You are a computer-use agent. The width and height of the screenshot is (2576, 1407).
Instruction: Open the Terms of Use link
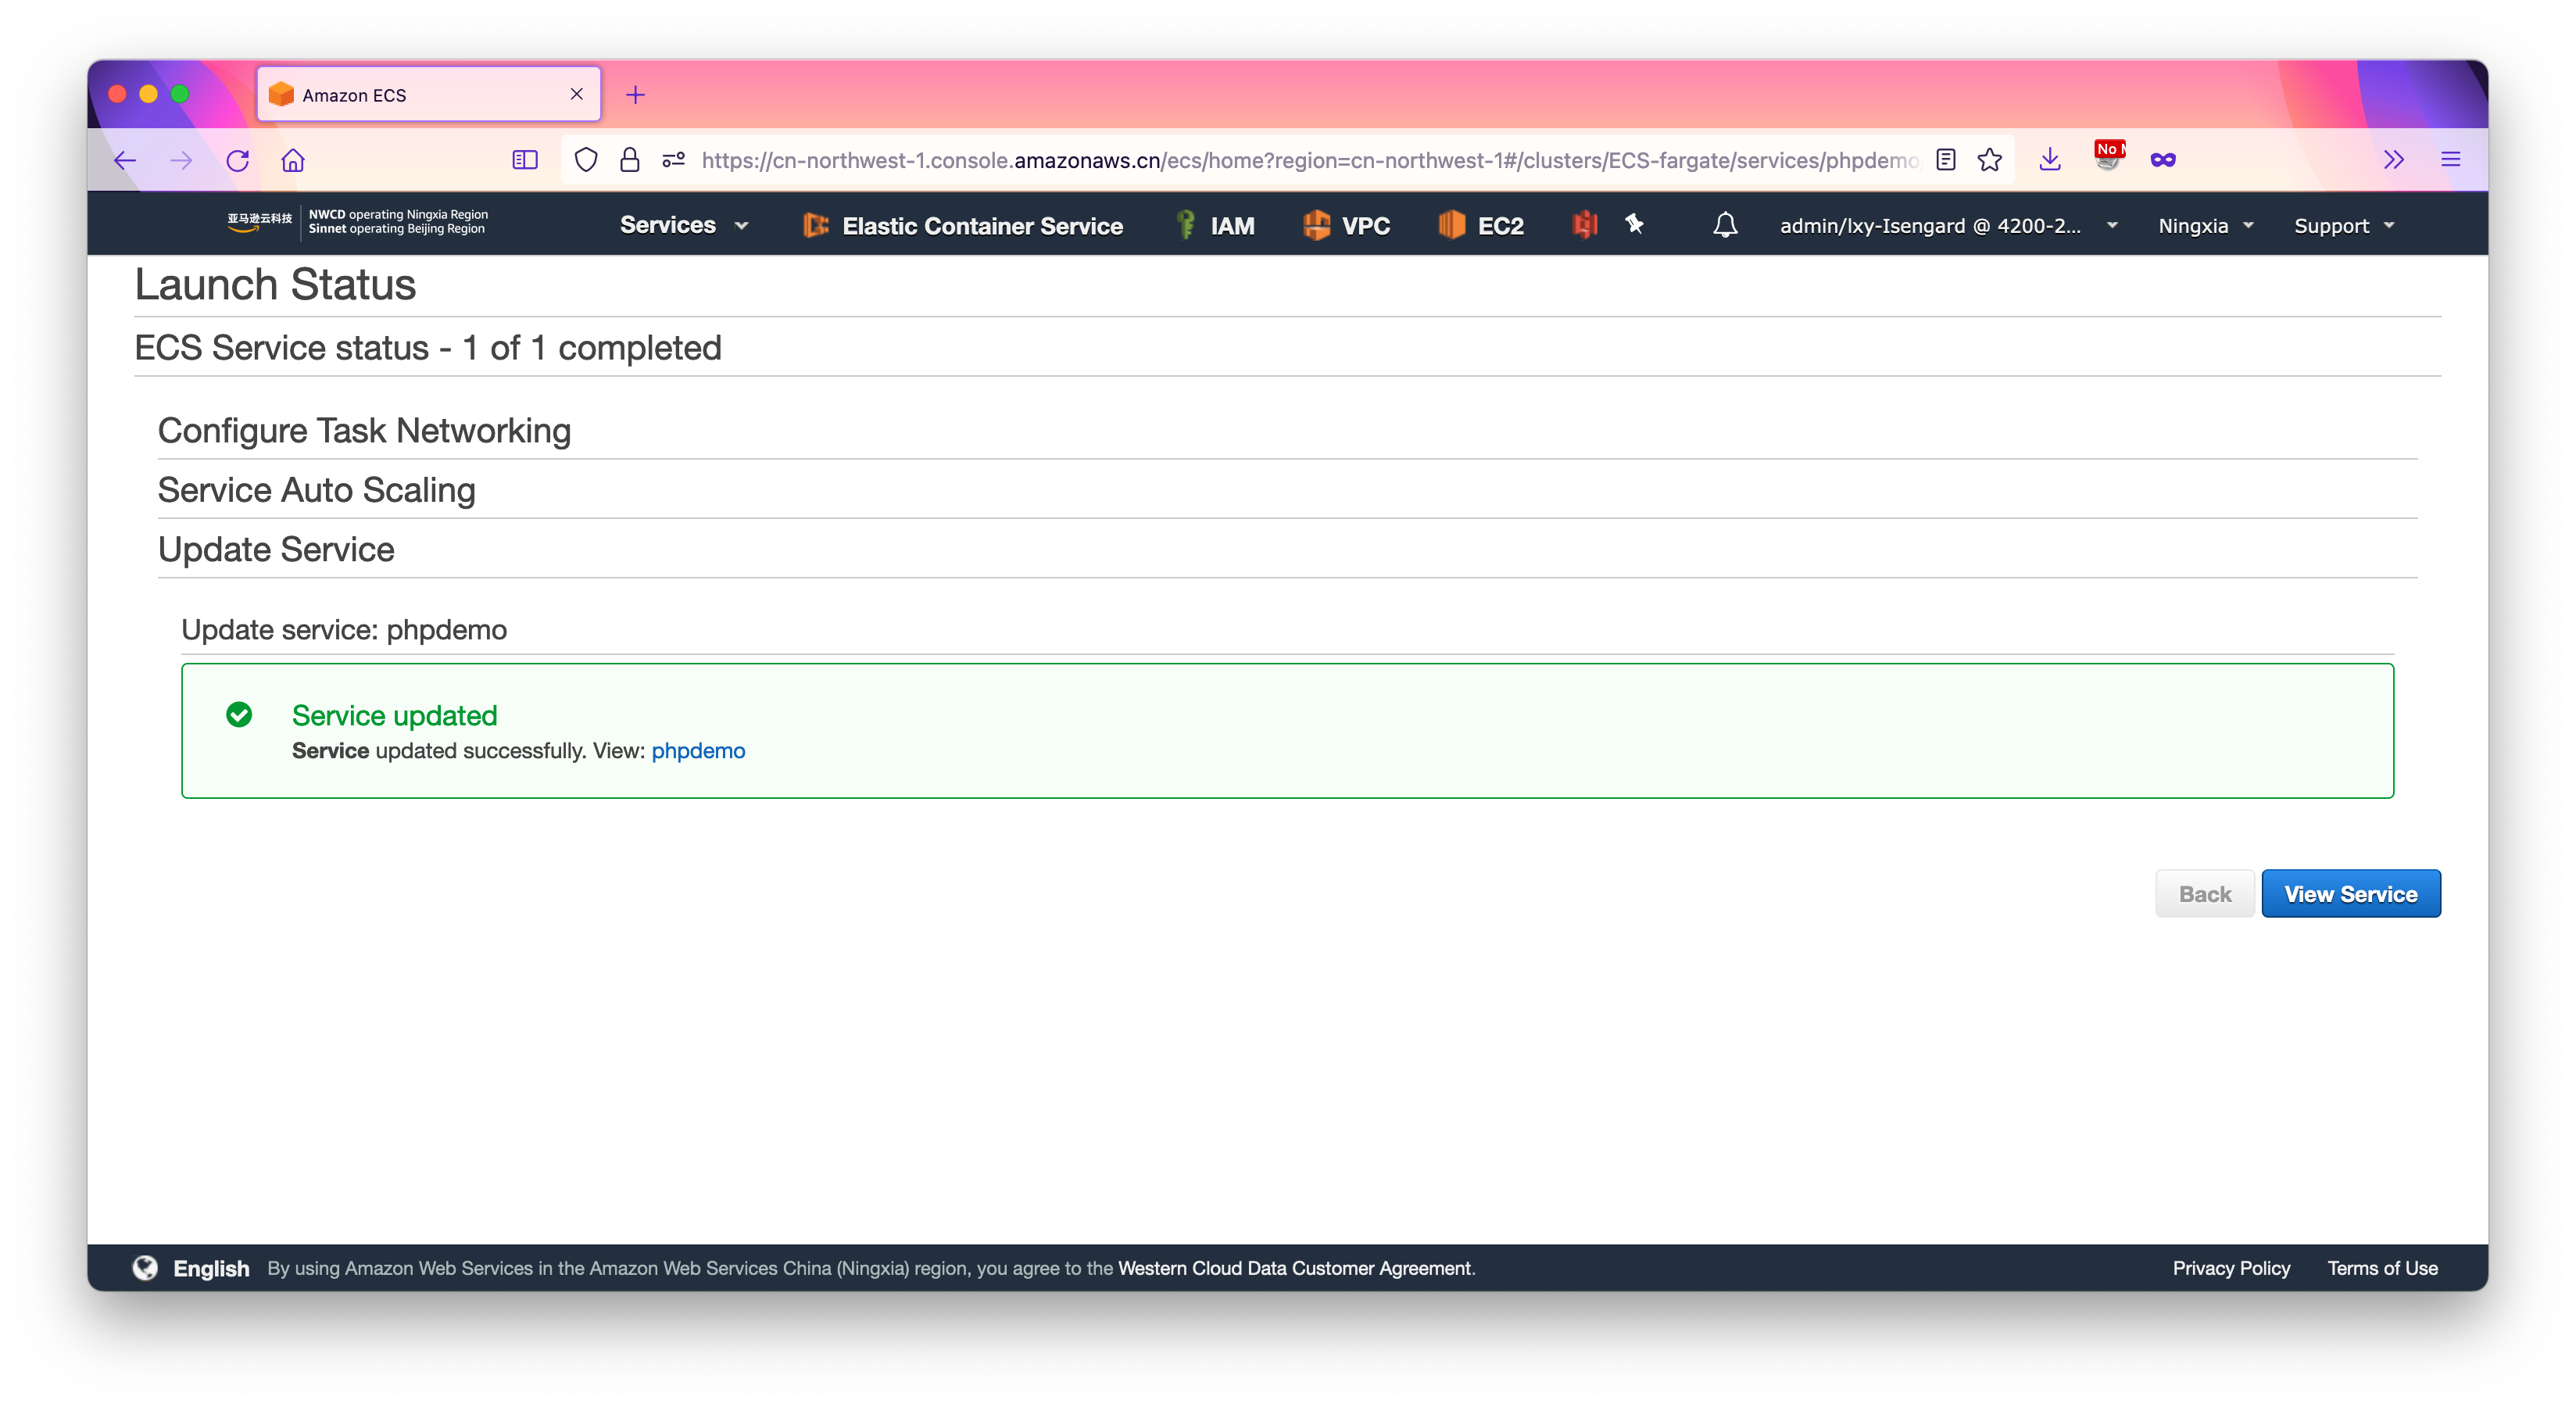pyautogui.click(x=2382, y=1268)
